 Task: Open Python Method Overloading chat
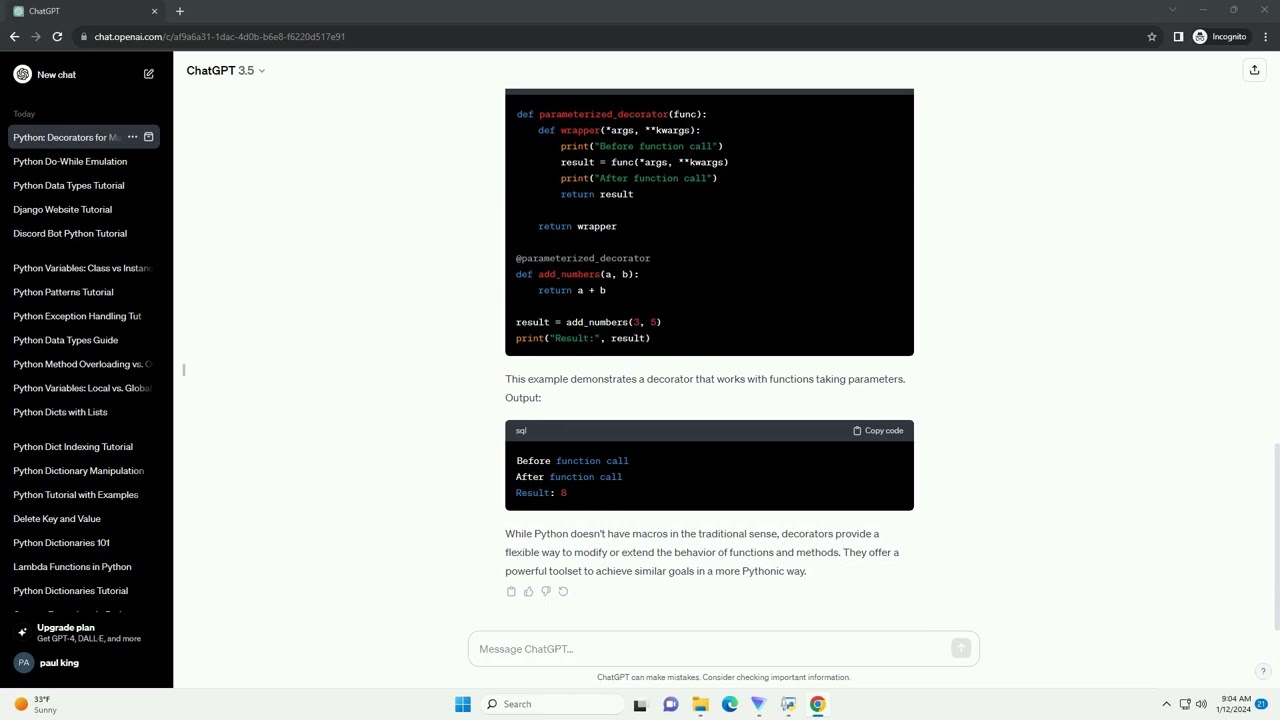[80, 364]
